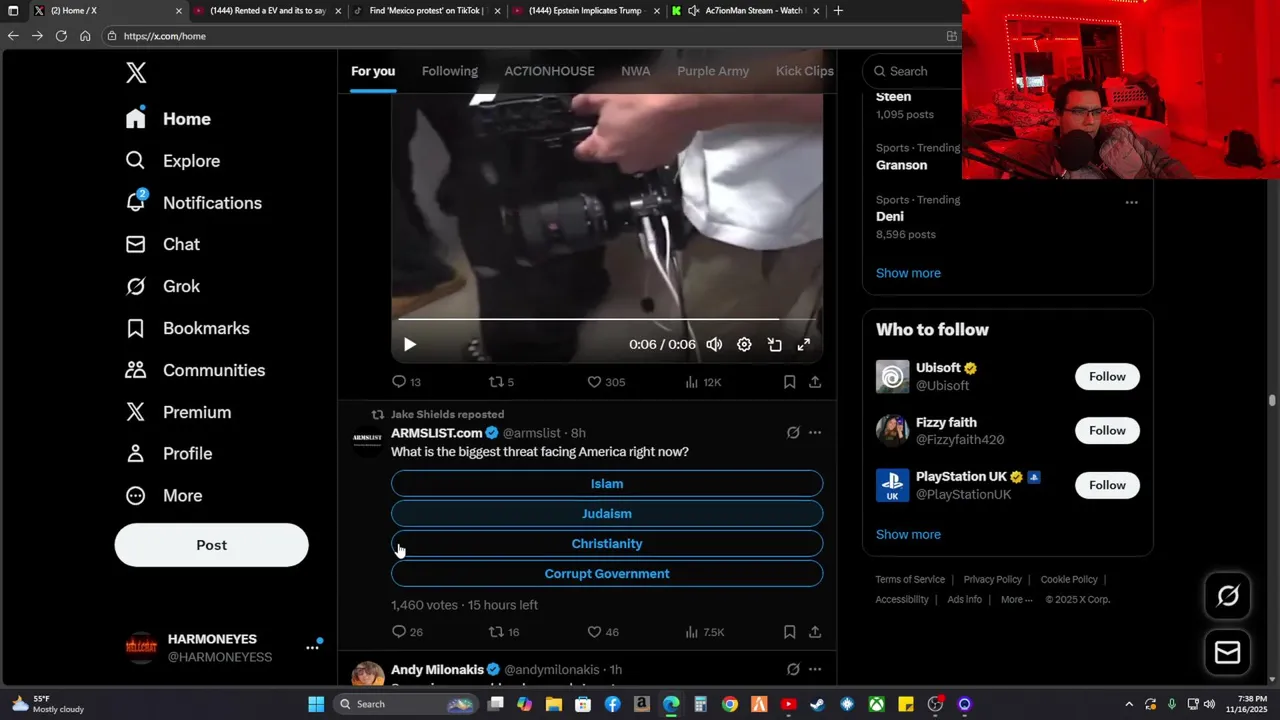Open Windows Start menu

click(x=316, y=704)
